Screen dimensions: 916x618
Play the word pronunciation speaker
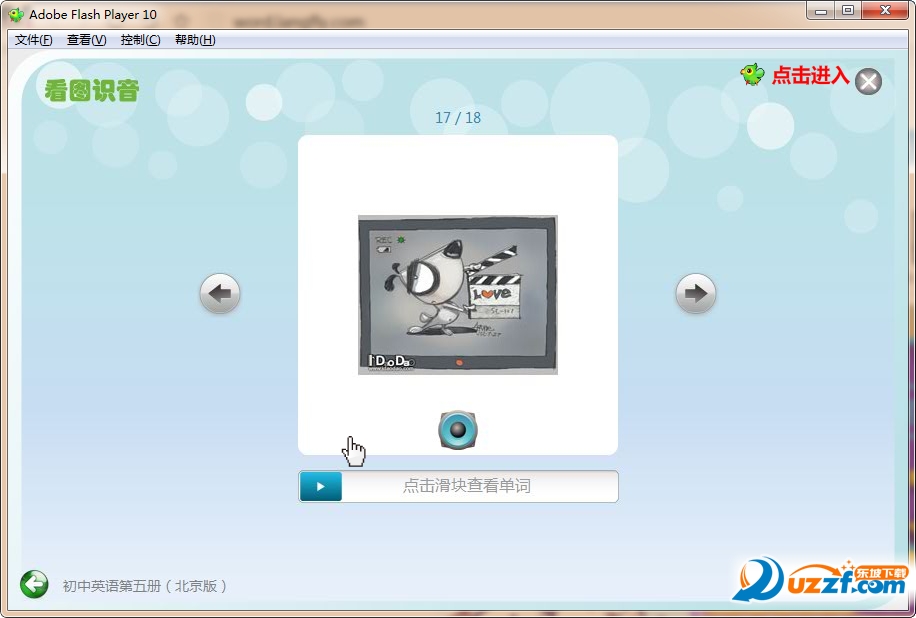coord(458,430)
